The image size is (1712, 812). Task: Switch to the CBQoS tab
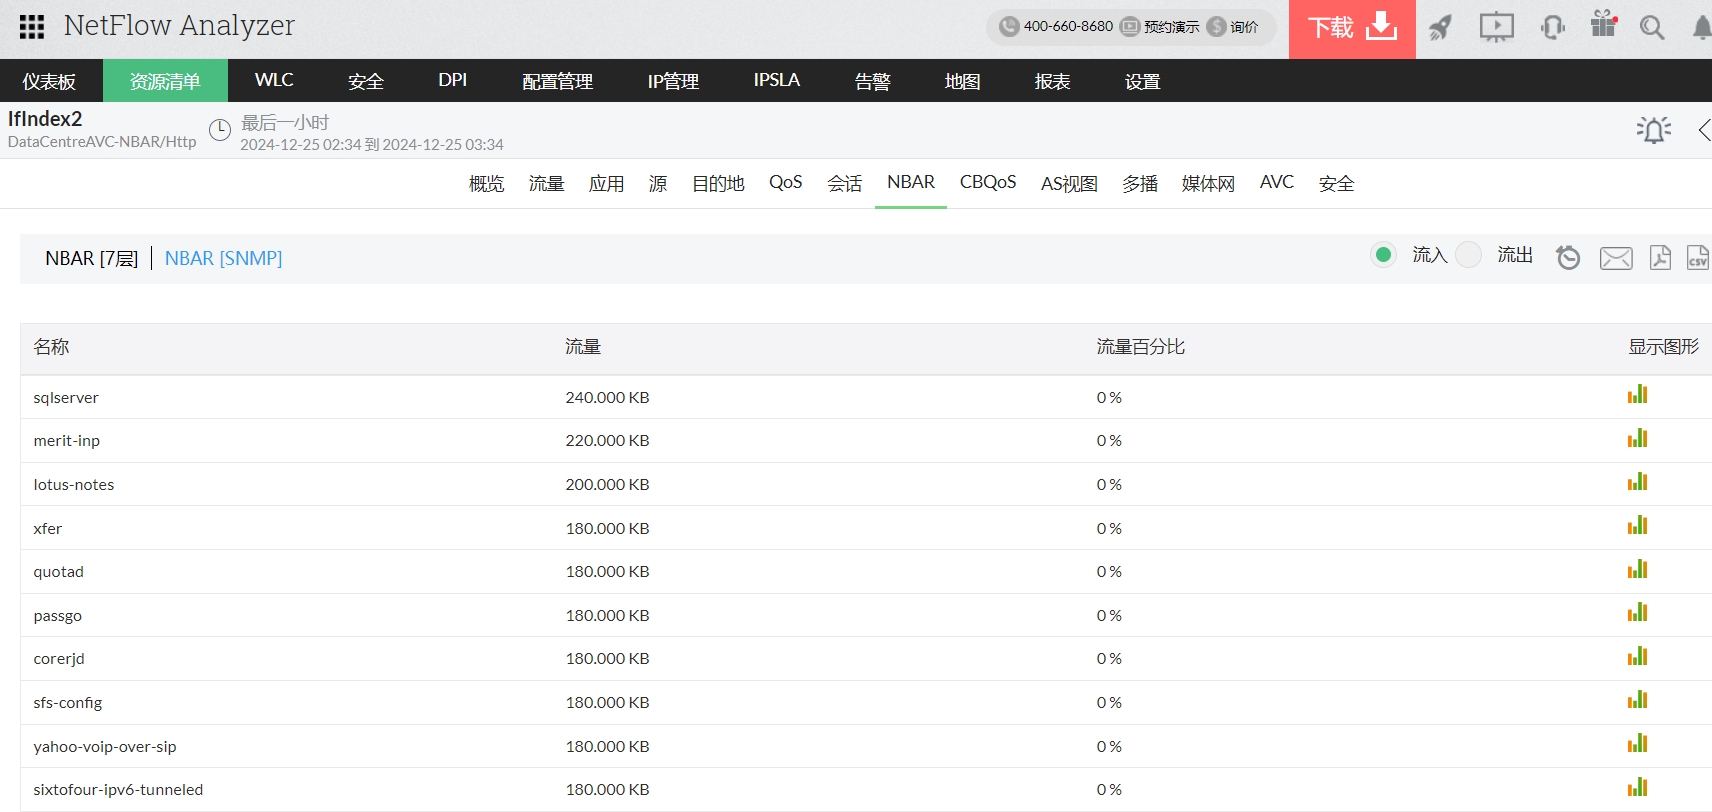987,182
